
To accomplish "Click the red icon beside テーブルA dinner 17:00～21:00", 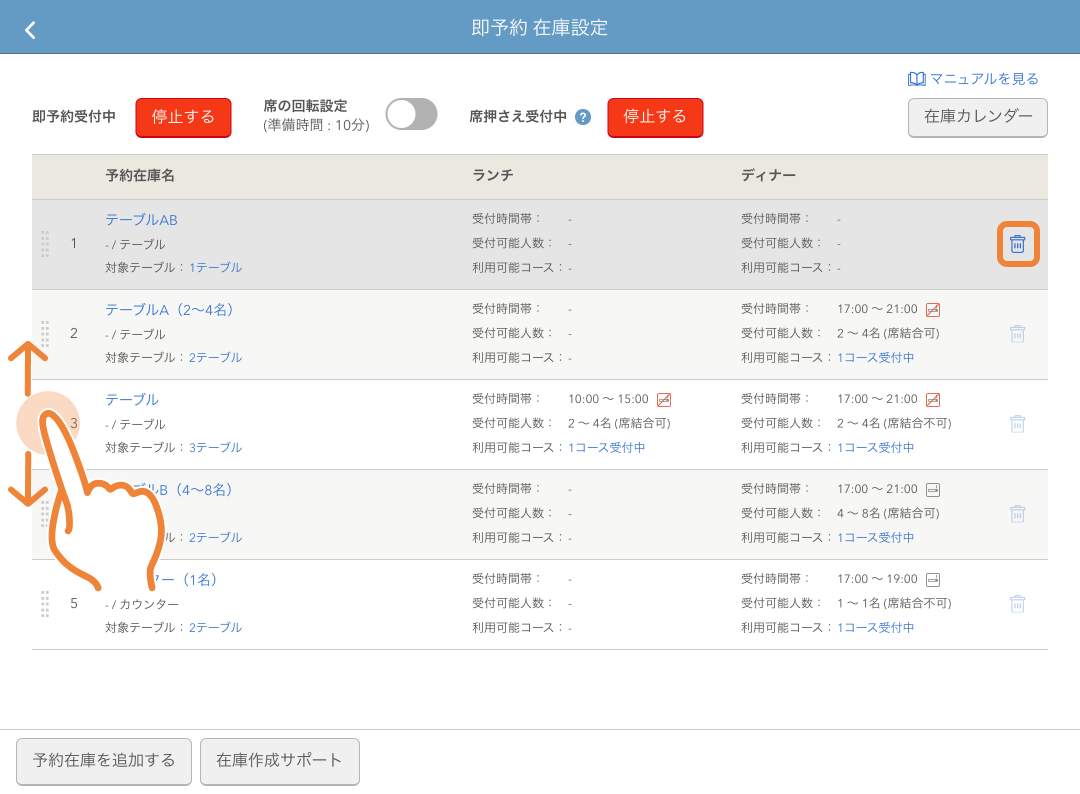I will (x=933, y=309).
